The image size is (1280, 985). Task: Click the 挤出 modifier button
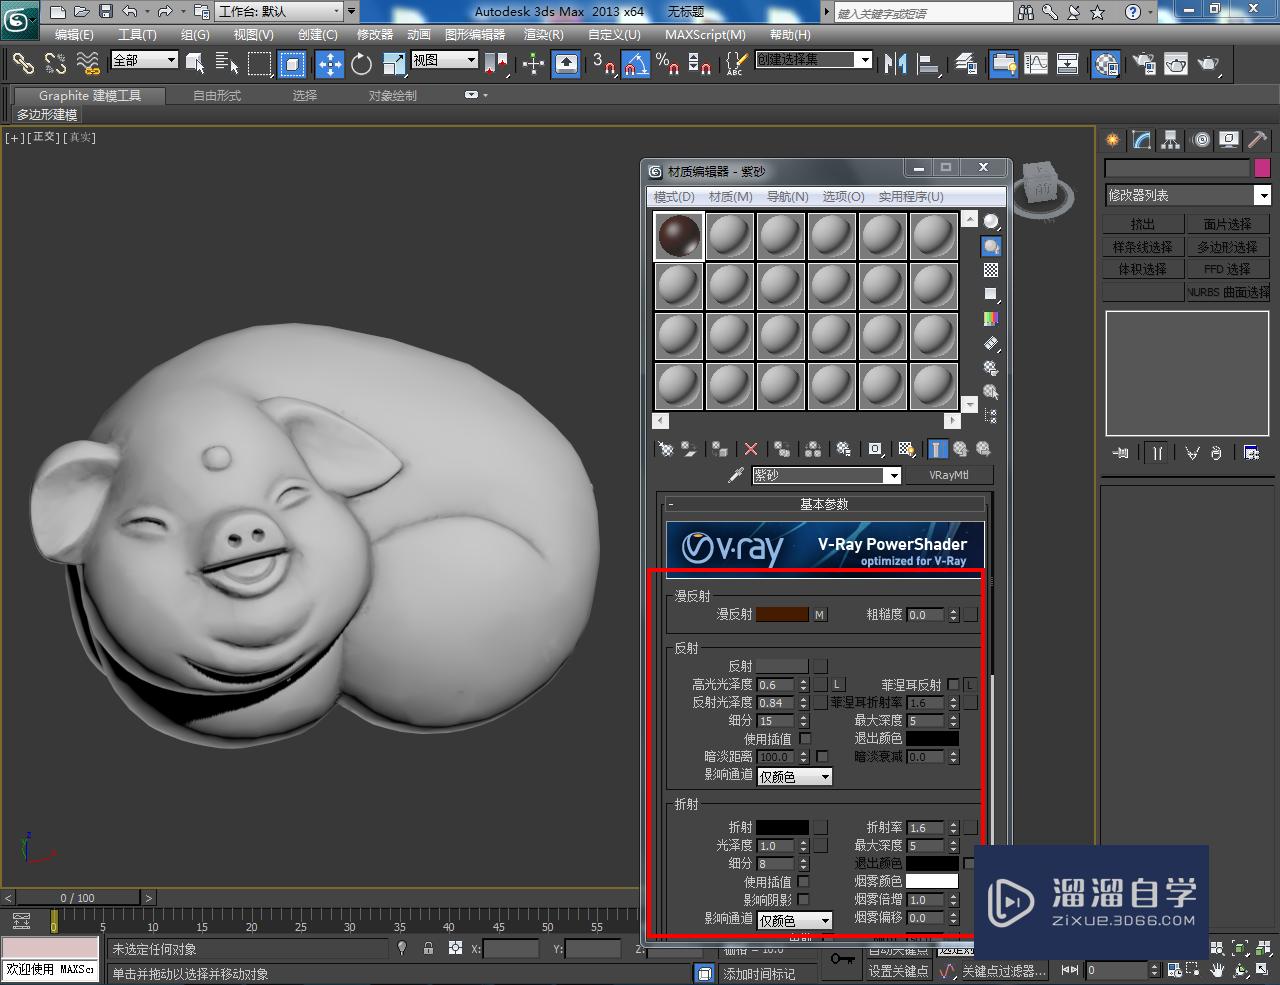(x=1143, y=224)
